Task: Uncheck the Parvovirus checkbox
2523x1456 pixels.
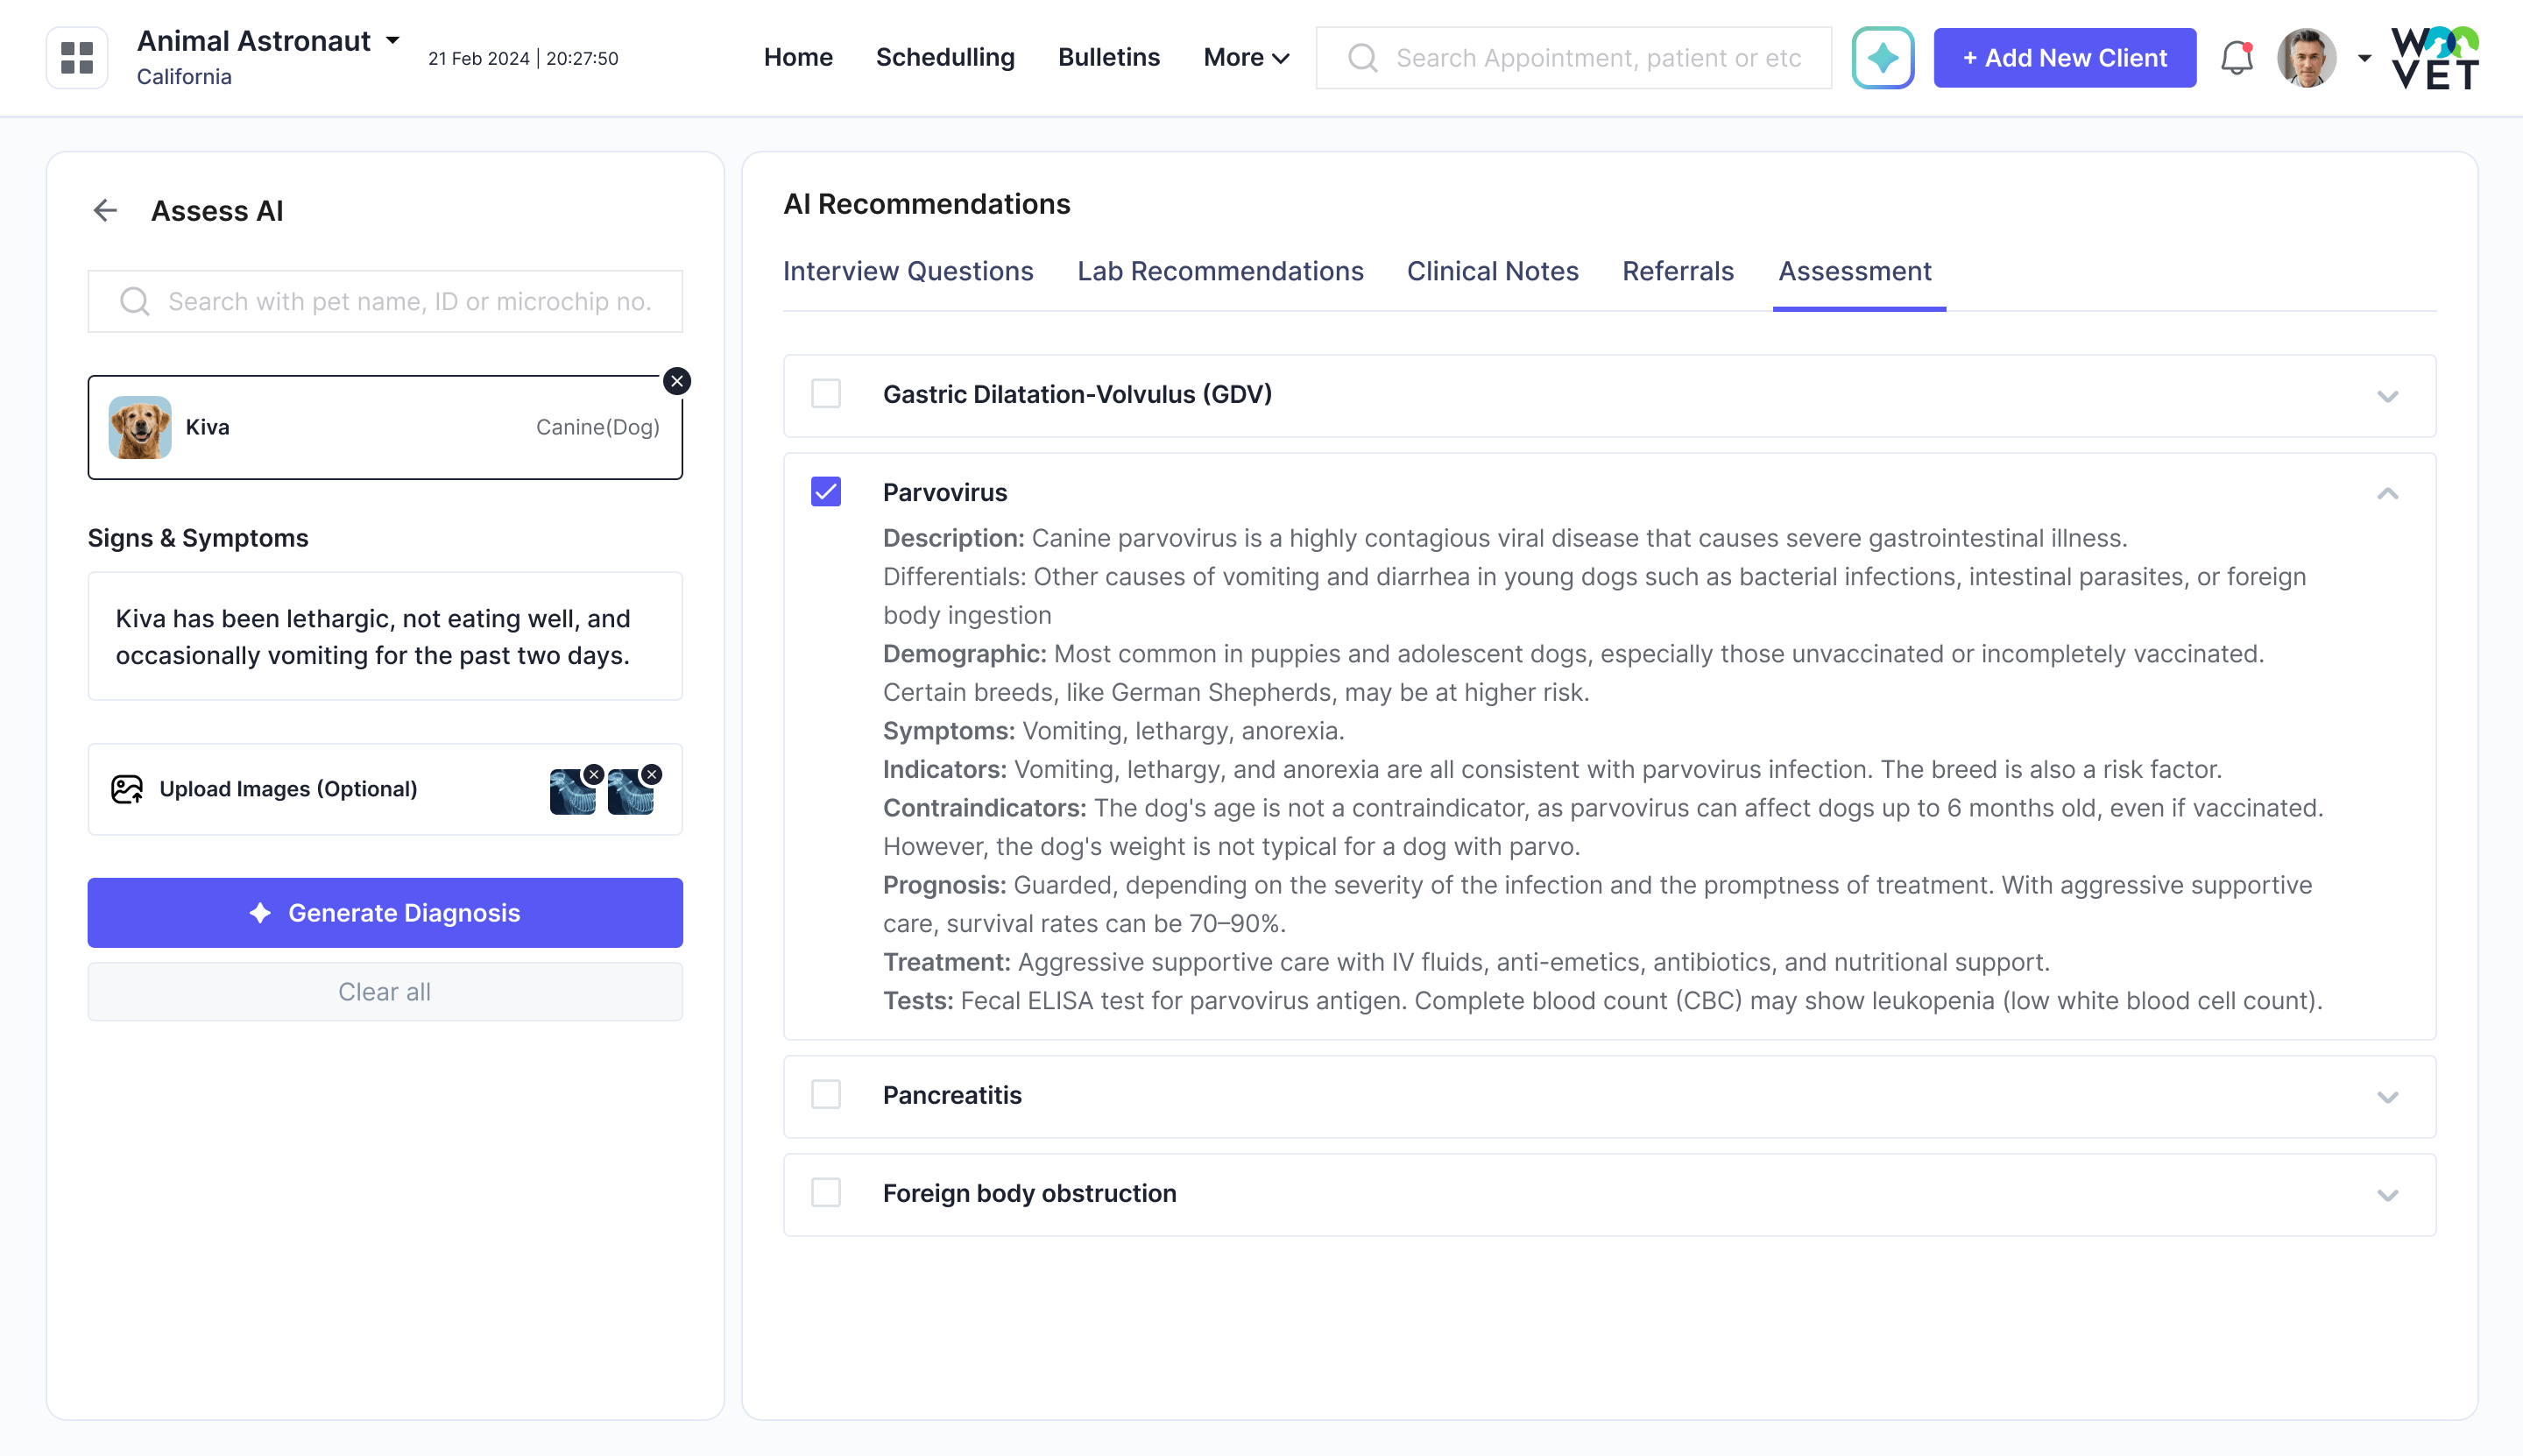Action: click(825, 491)
